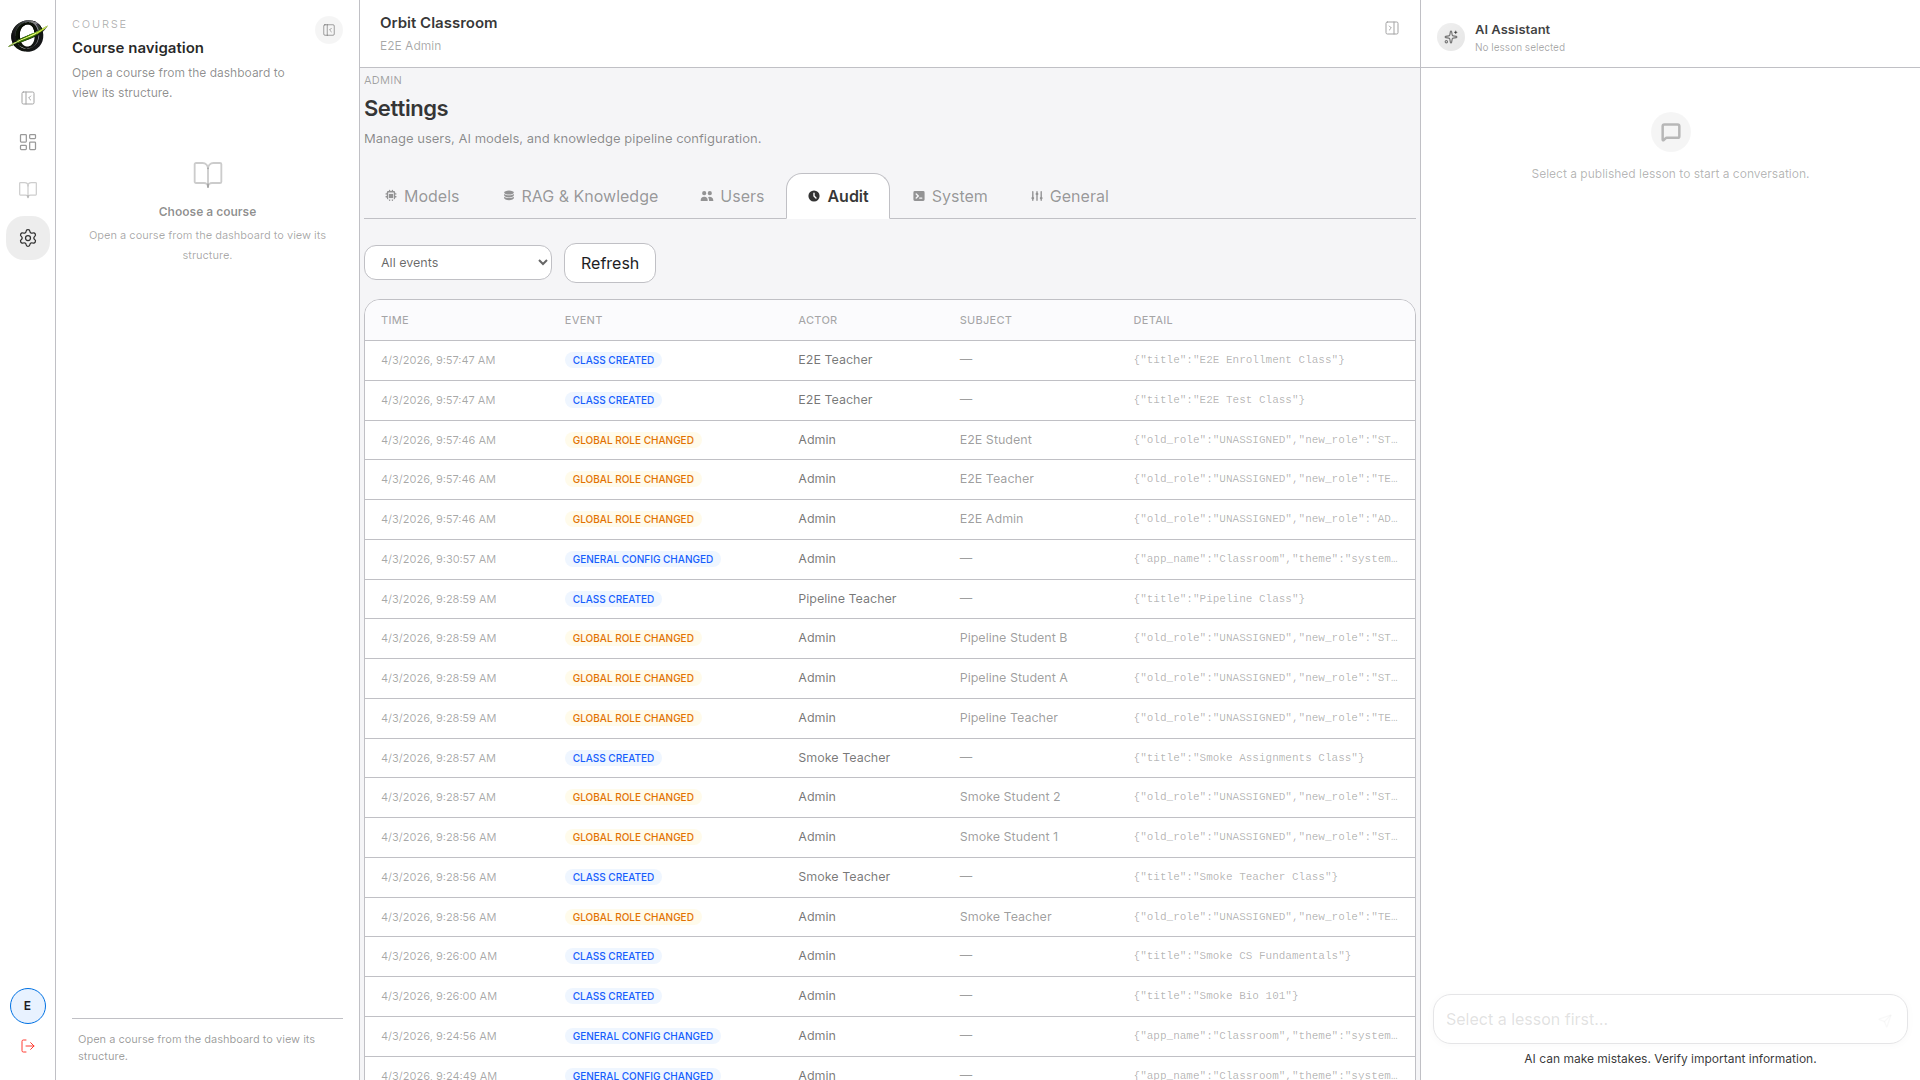The image size is (1920, 1080).
Task: Click the Pipeline Student A subject cell
Action: point(1014,678)
